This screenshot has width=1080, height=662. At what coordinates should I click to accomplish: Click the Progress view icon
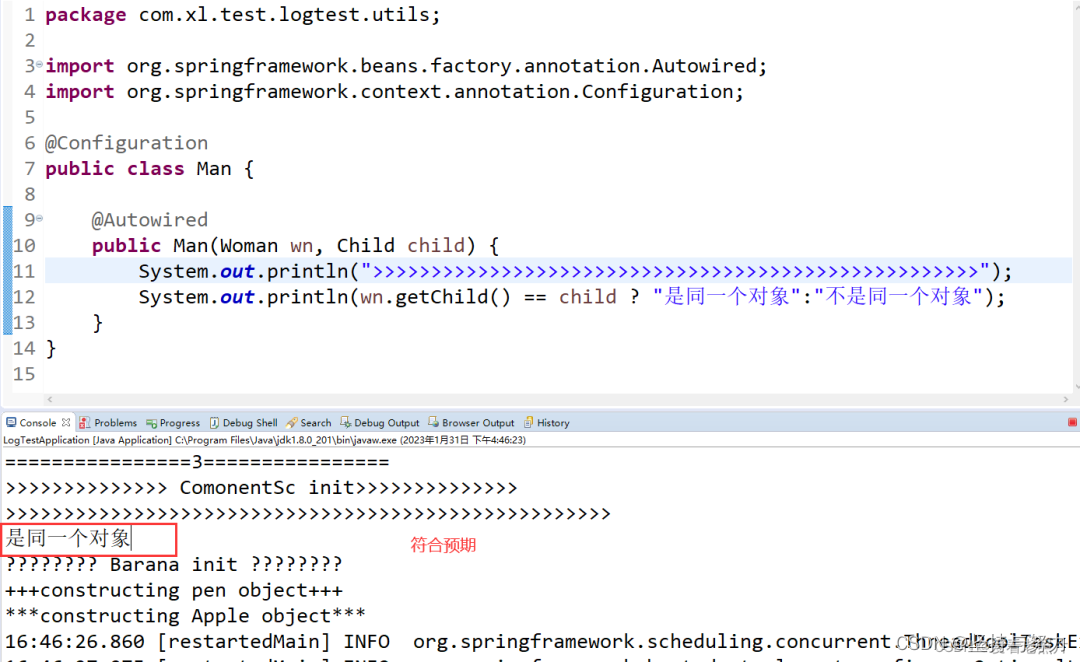click(x=153, y=422)
